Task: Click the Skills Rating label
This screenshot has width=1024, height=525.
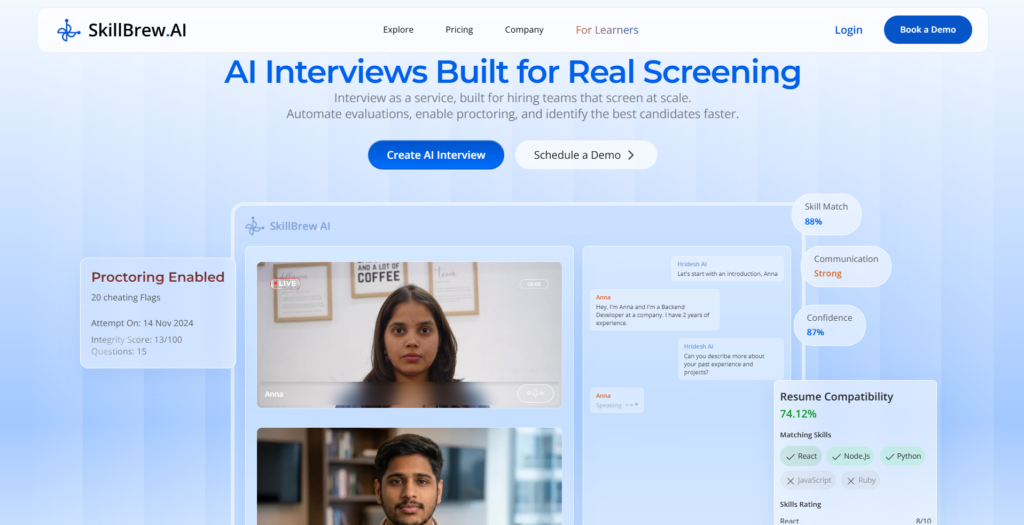Action: [800, 504]
